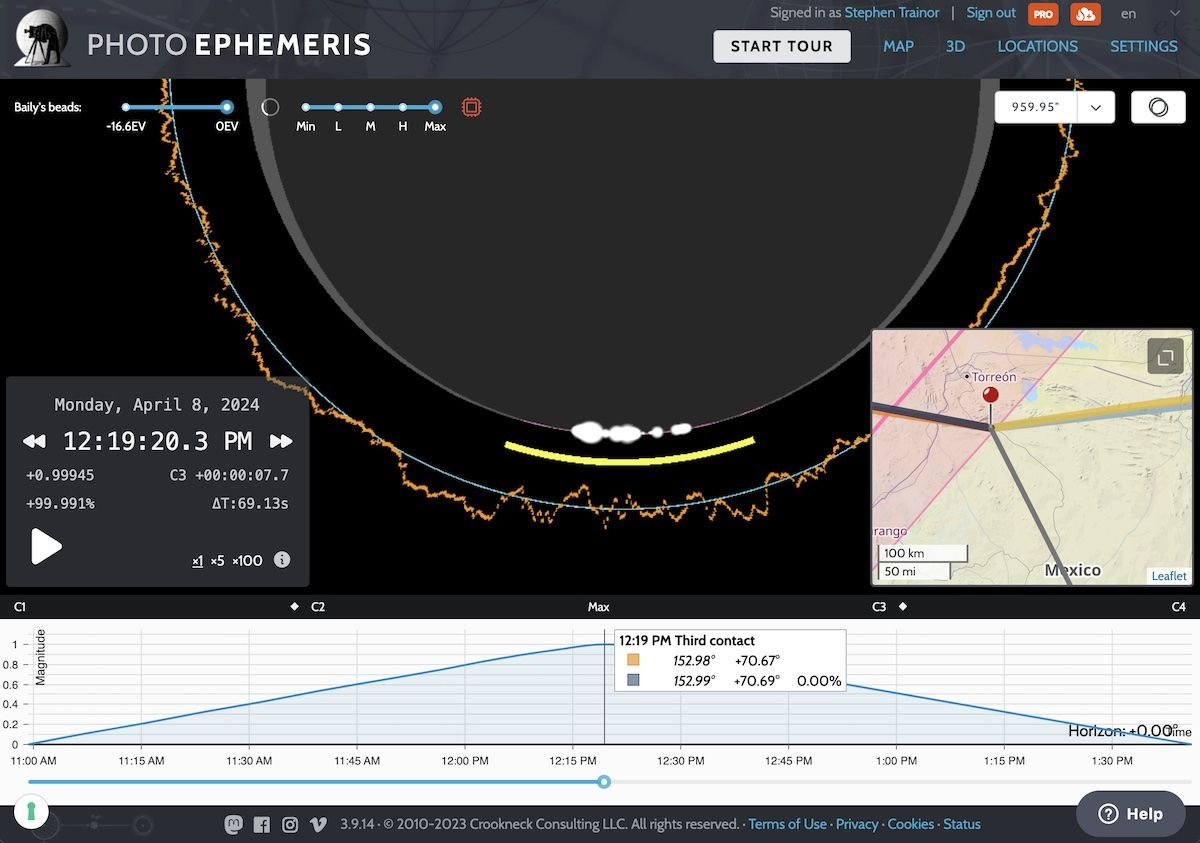Jump to C4 contact marker
The height and width of the screenshot is (843, 1200).
1179,607
